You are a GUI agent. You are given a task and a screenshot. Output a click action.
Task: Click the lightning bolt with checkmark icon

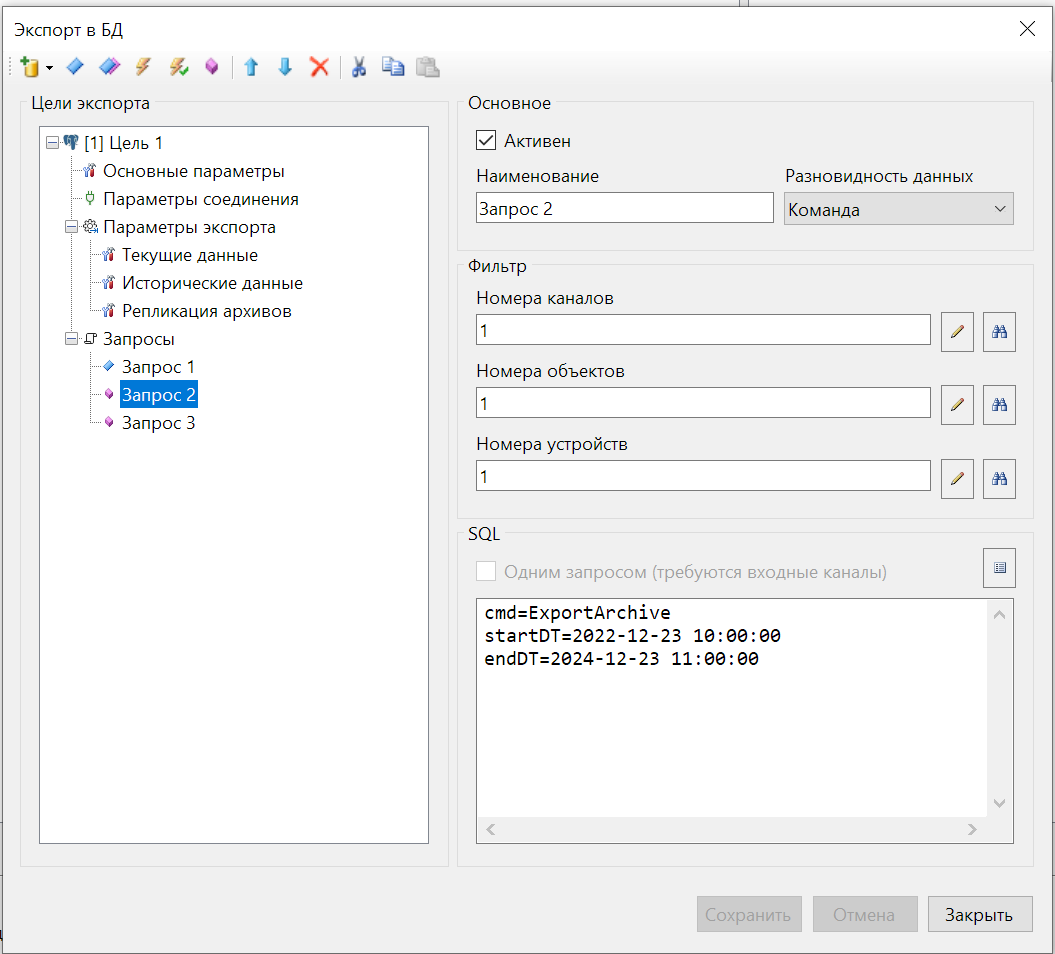click(x=178, y=67)
